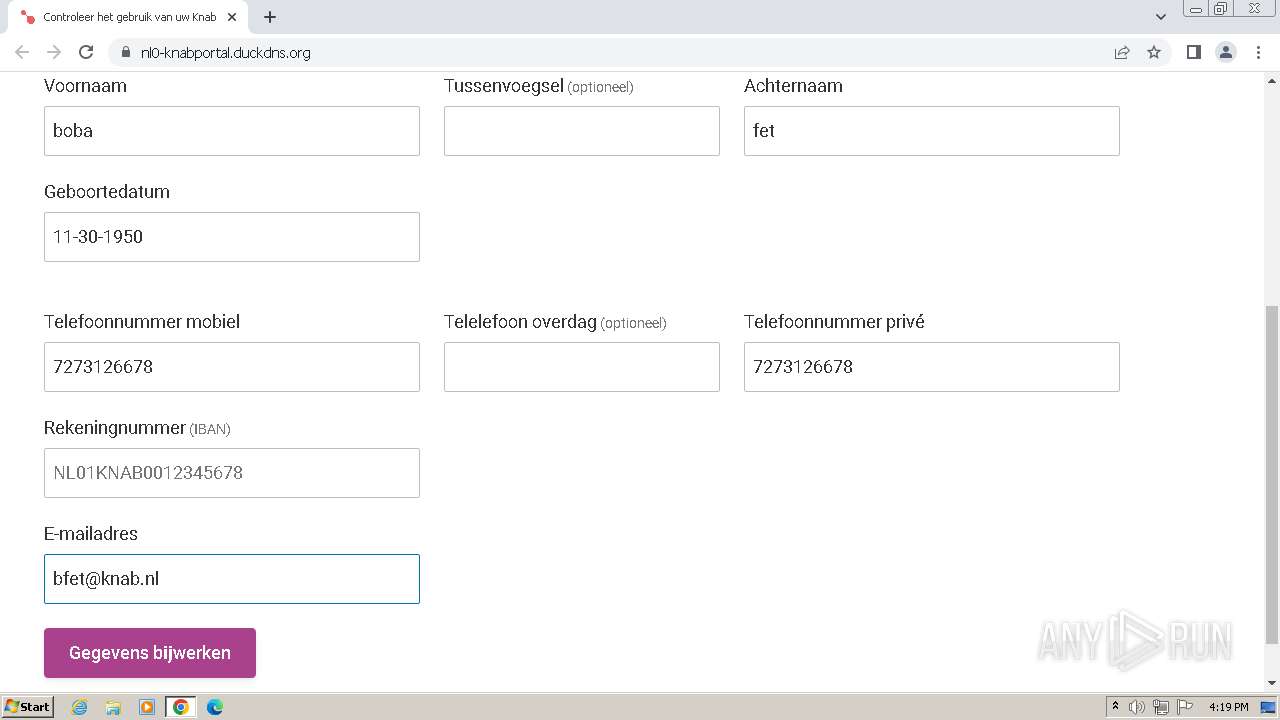Go back to previous page

coord(22,52)
